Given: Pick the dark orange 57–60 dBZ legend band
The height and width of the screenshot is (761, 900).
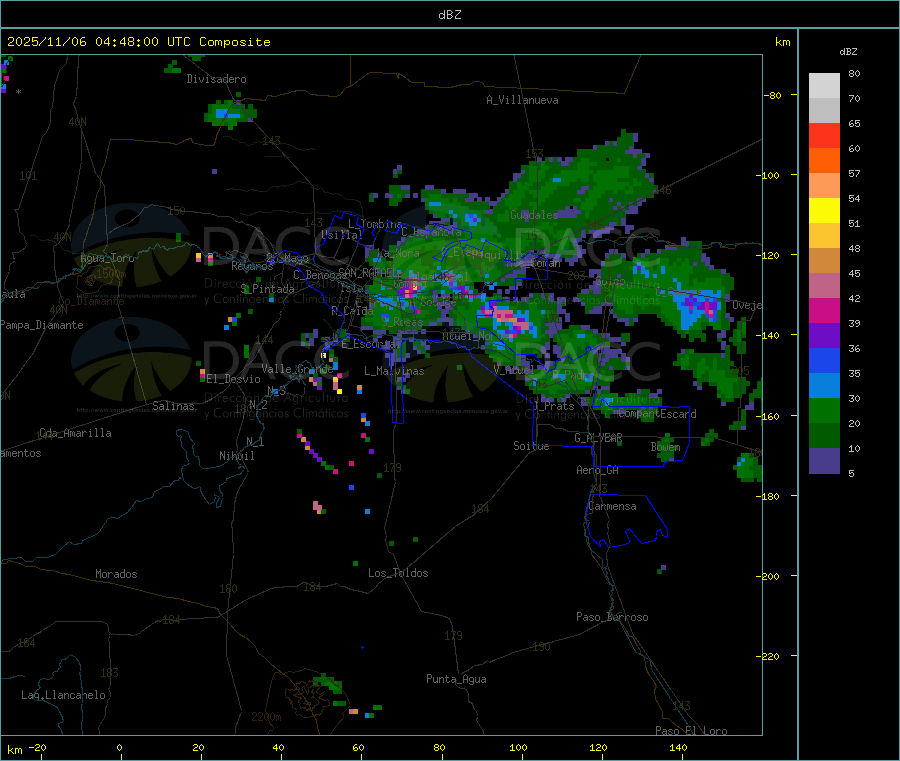Looking at the screenshot, I should (824, 161).
